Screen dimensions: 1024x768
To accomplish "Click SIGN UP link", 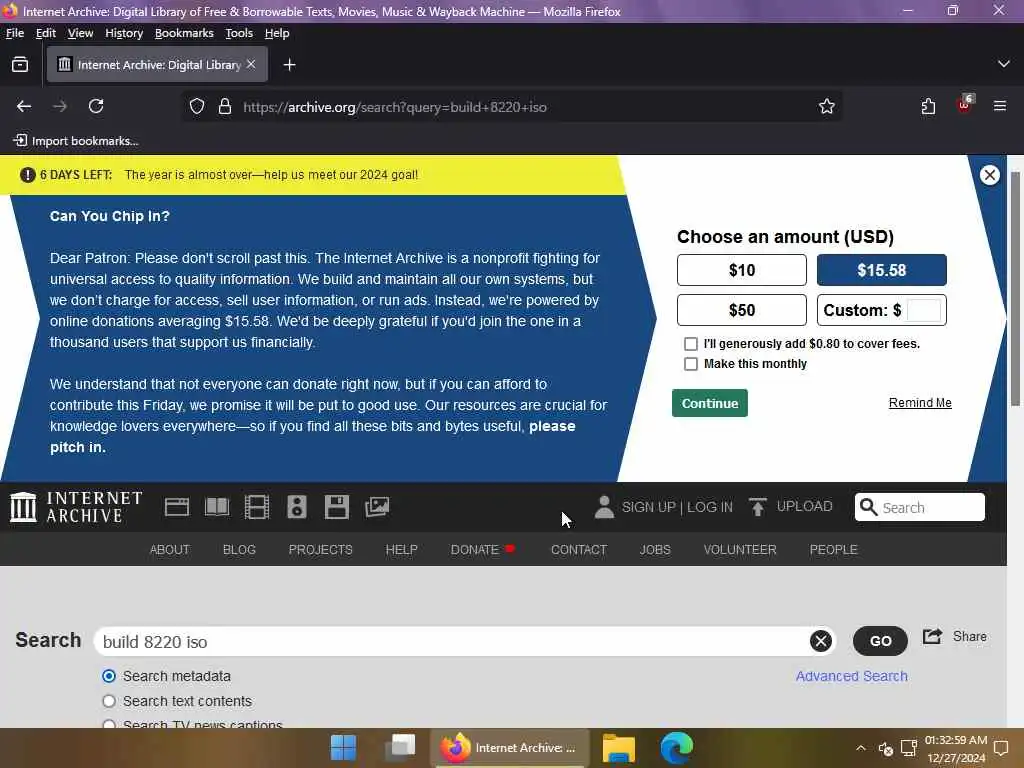I will coord(648,507).
